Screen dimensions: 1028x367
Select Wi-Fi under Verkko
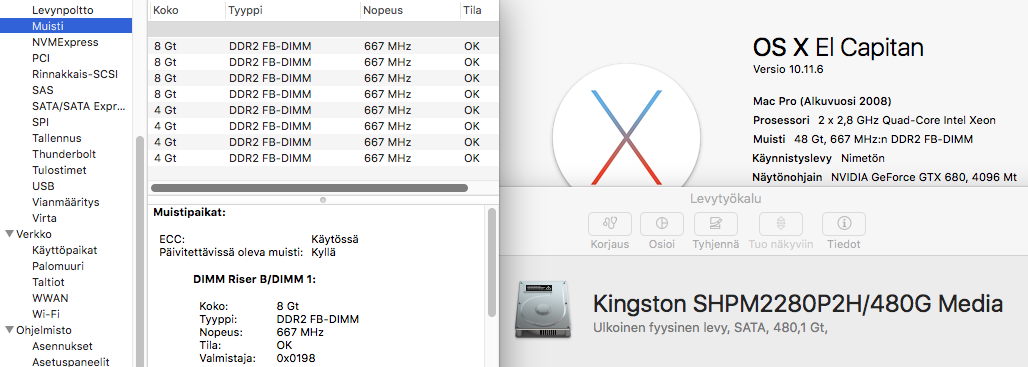point(45,314)
